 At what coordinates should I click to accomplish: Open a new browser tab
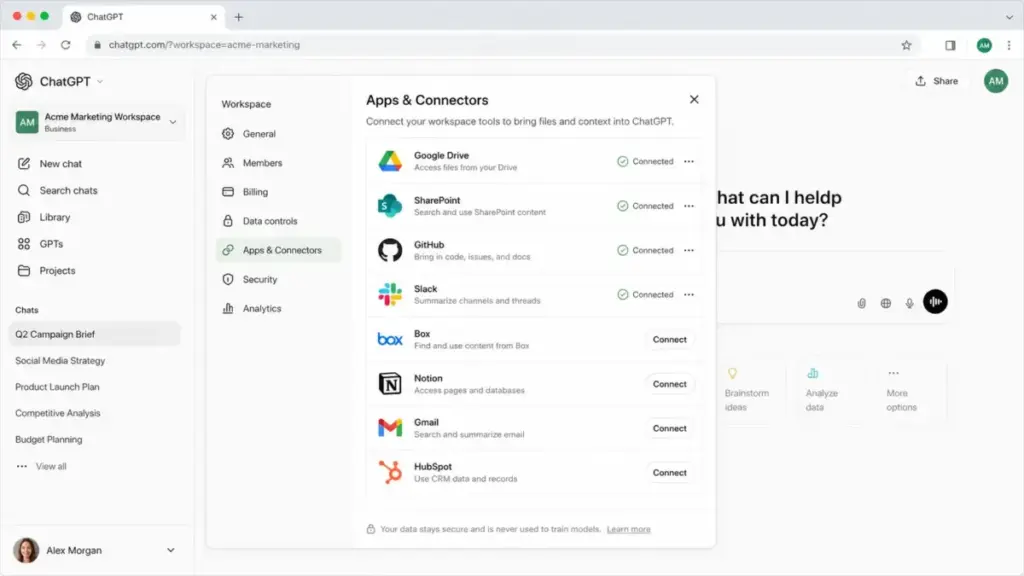[x=238, y=17]
